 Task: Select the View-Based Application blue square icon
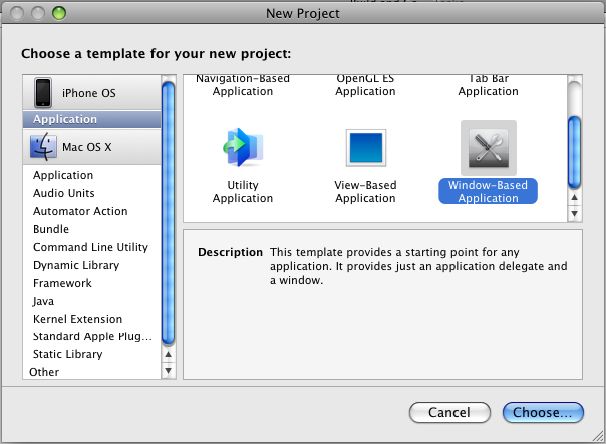point(366,148)
